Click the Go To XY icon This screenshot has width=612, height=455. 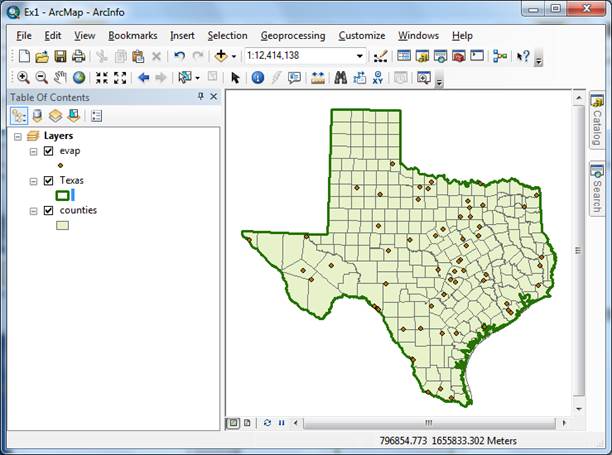pos(379,77)
